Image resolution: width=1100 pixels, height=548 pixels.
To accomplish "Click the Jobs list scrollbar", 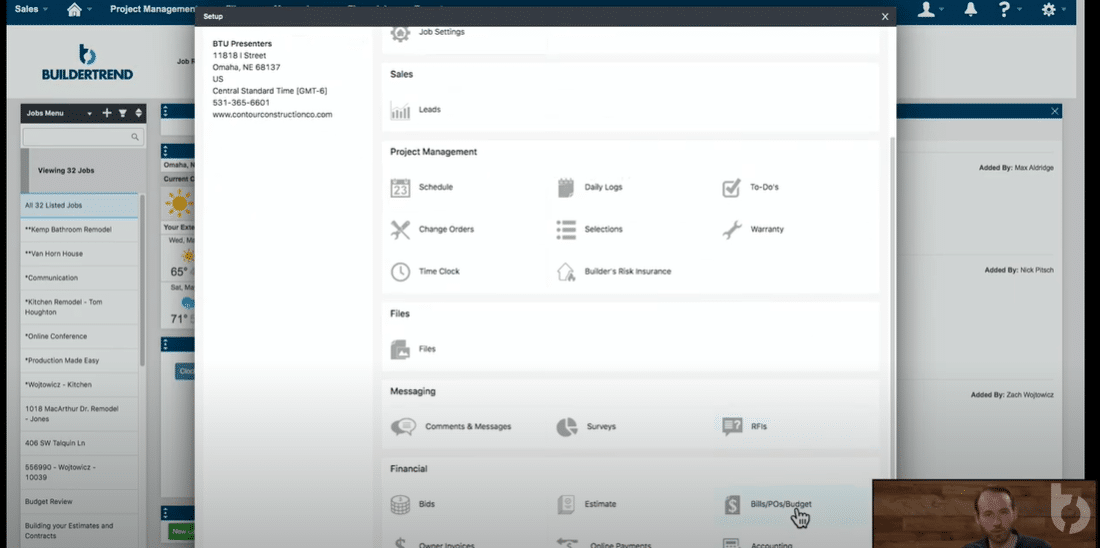I will click(142, 281).
